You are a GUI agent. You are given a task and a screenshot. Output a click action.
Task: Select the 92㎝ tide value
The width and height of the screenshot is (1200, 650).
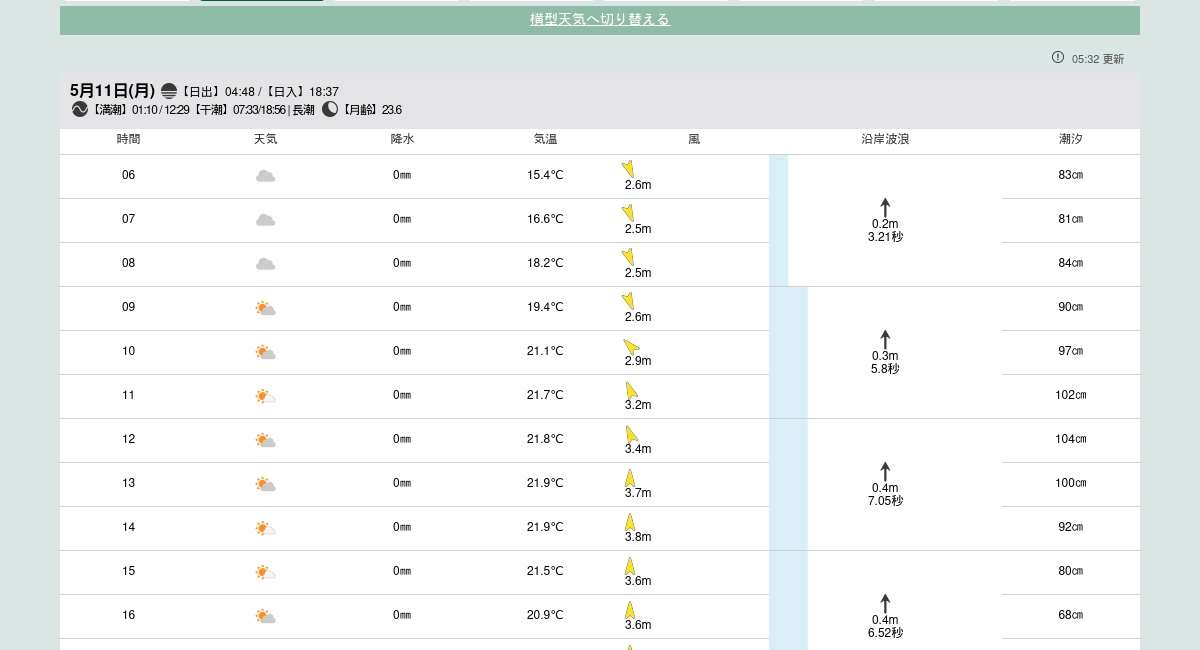pyautogui.click(x=1071, y=527)
